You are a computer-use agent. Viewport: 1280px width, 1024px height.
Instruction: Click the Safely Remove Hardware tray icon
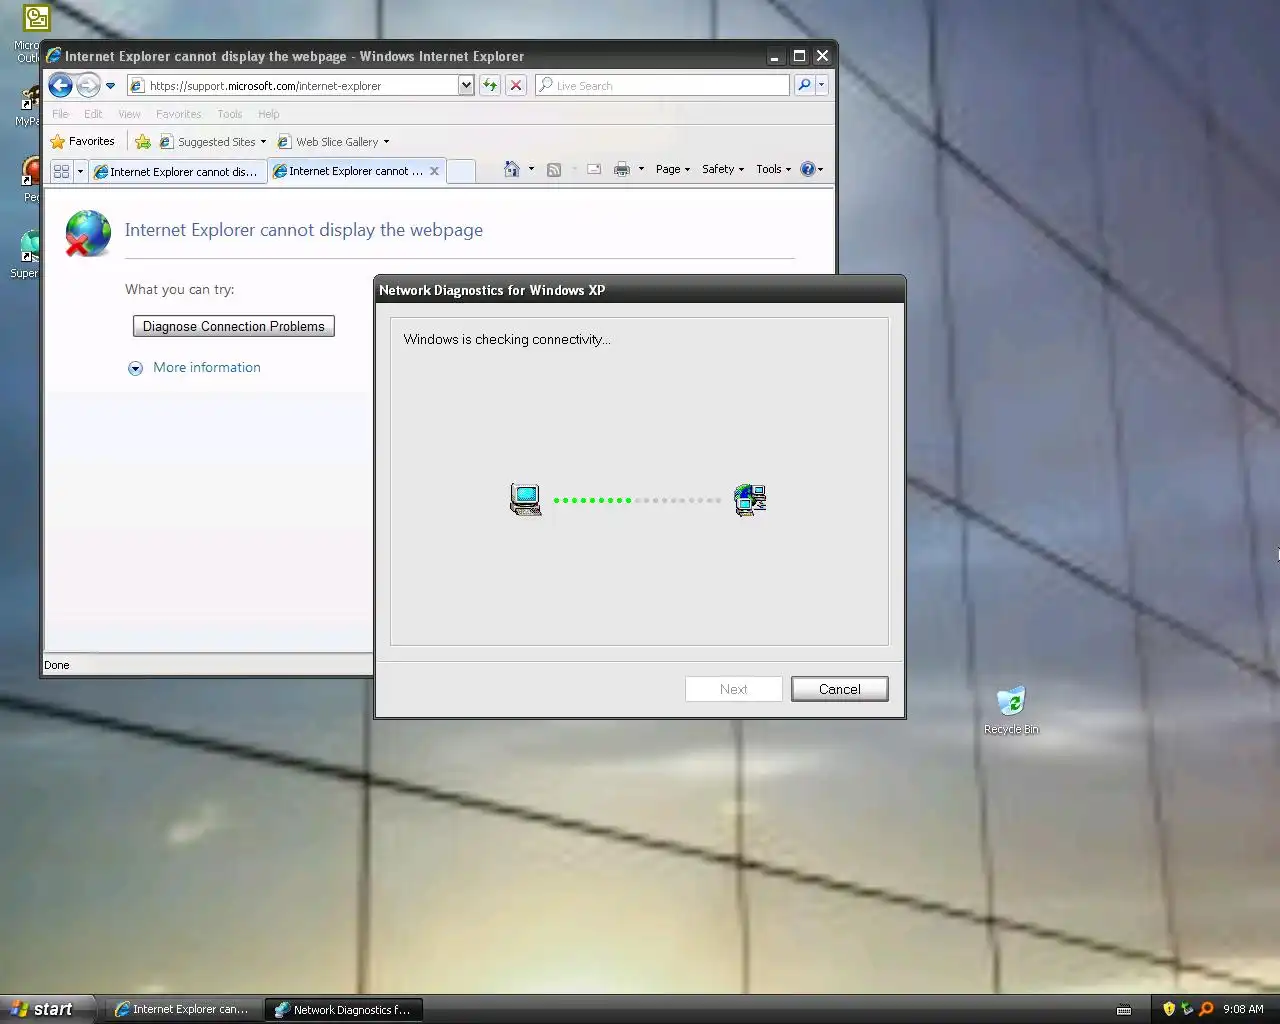(x=1187, y=1009)
